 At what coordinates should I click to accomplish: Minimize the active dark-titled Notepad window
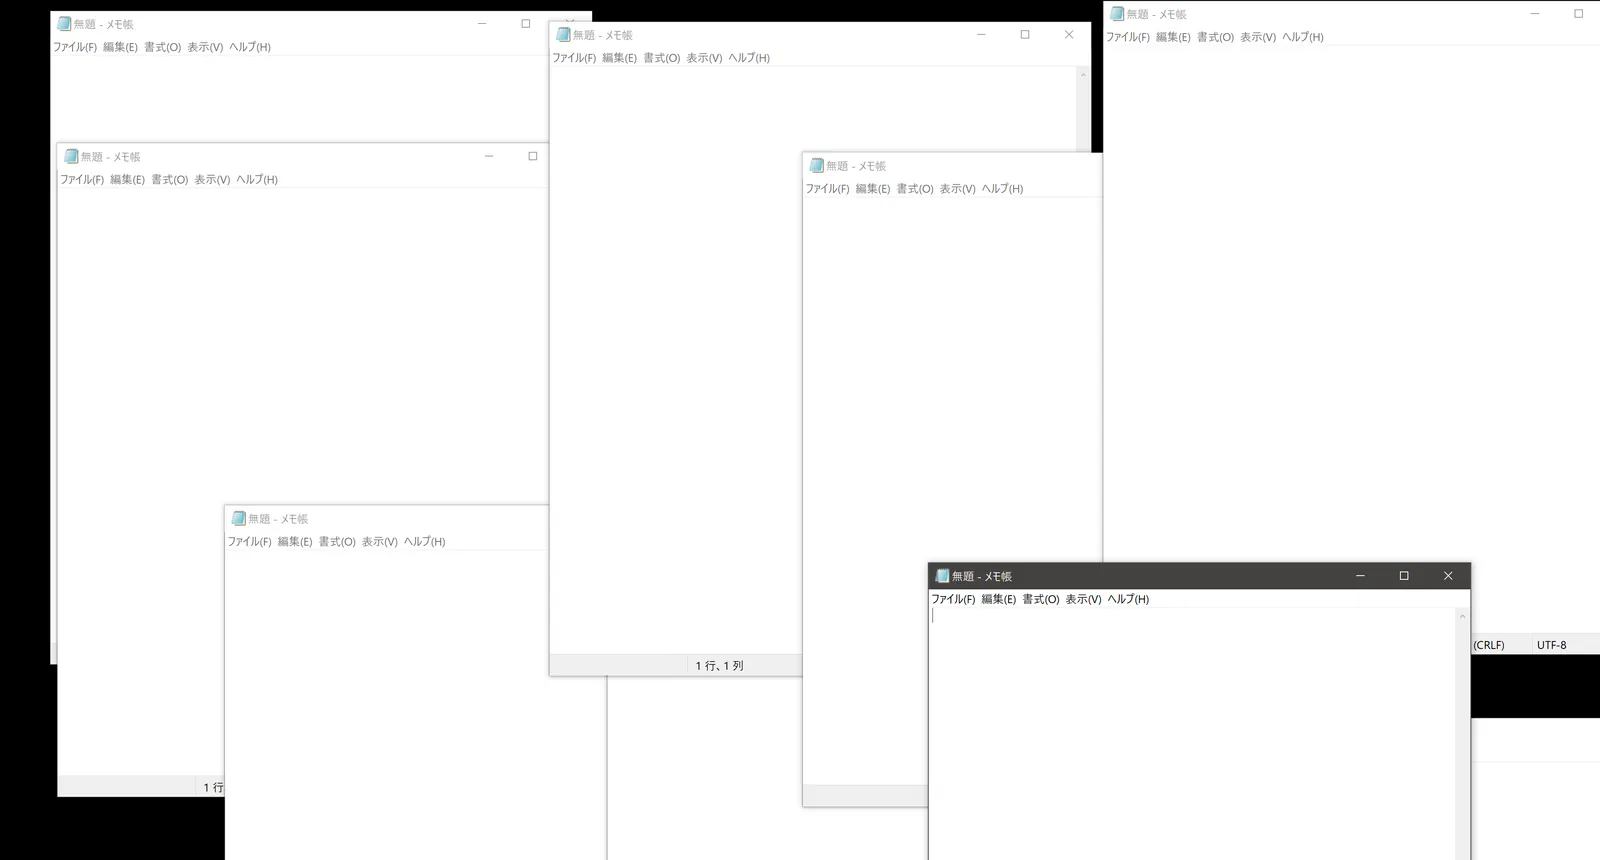point(1360,576)
